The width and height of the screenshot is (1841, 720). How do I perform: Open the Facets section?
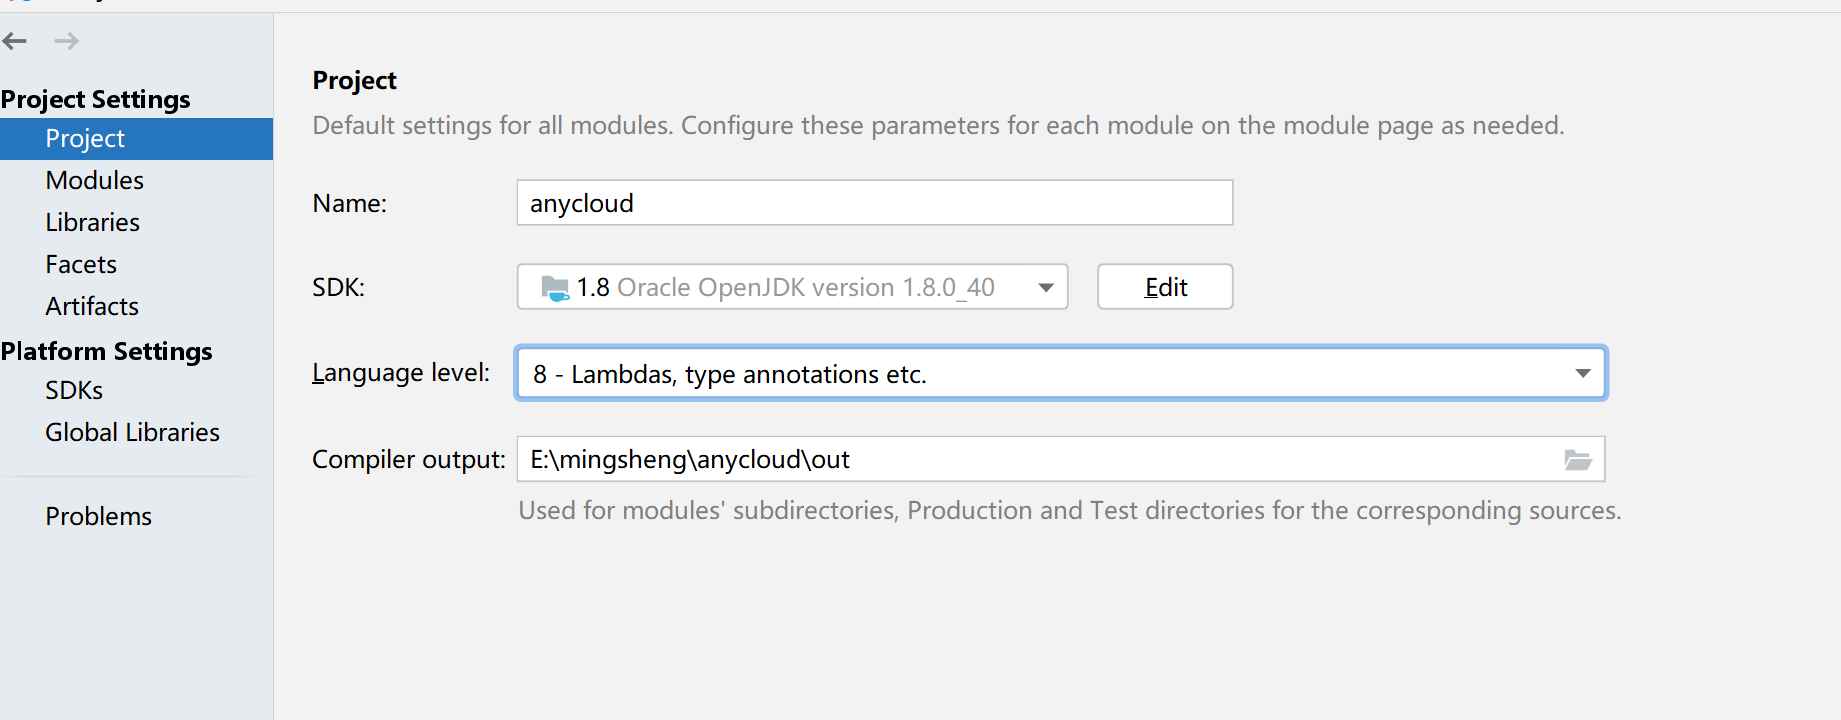click(81, 265)
